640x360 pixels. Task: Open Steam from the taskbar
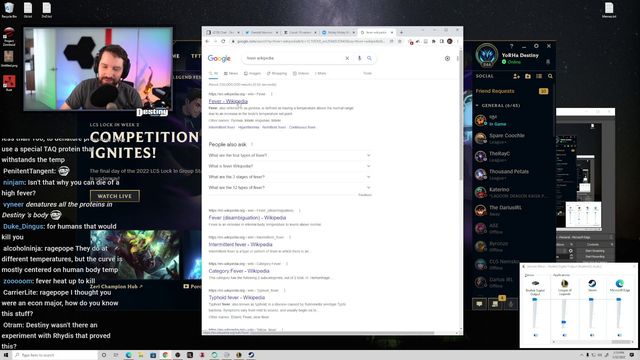pyautogui.click(x=251, y=355)
